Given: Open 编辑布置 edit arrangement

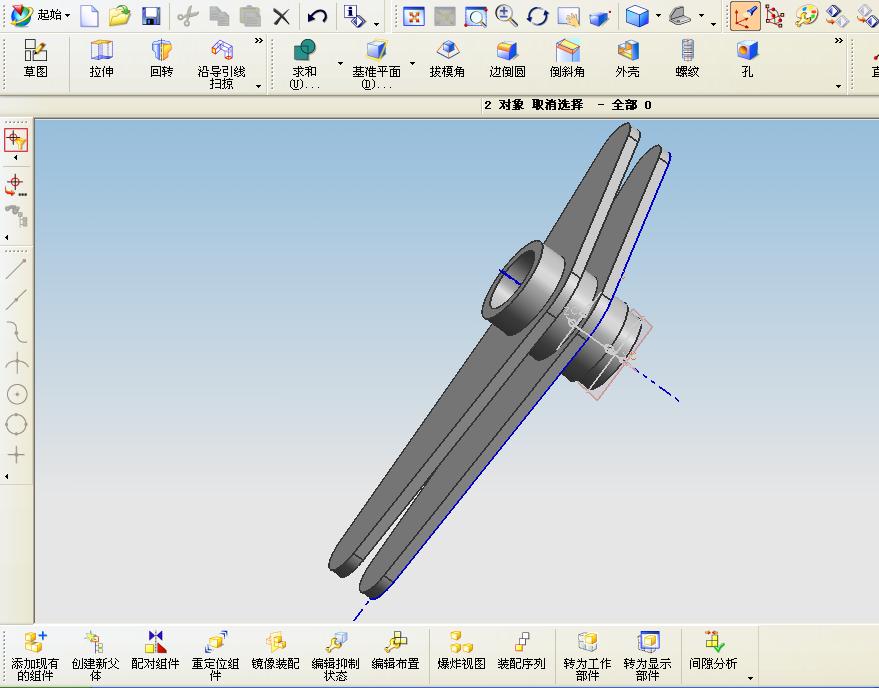Looking at the screenshot, I should click(x=395, y=650).
